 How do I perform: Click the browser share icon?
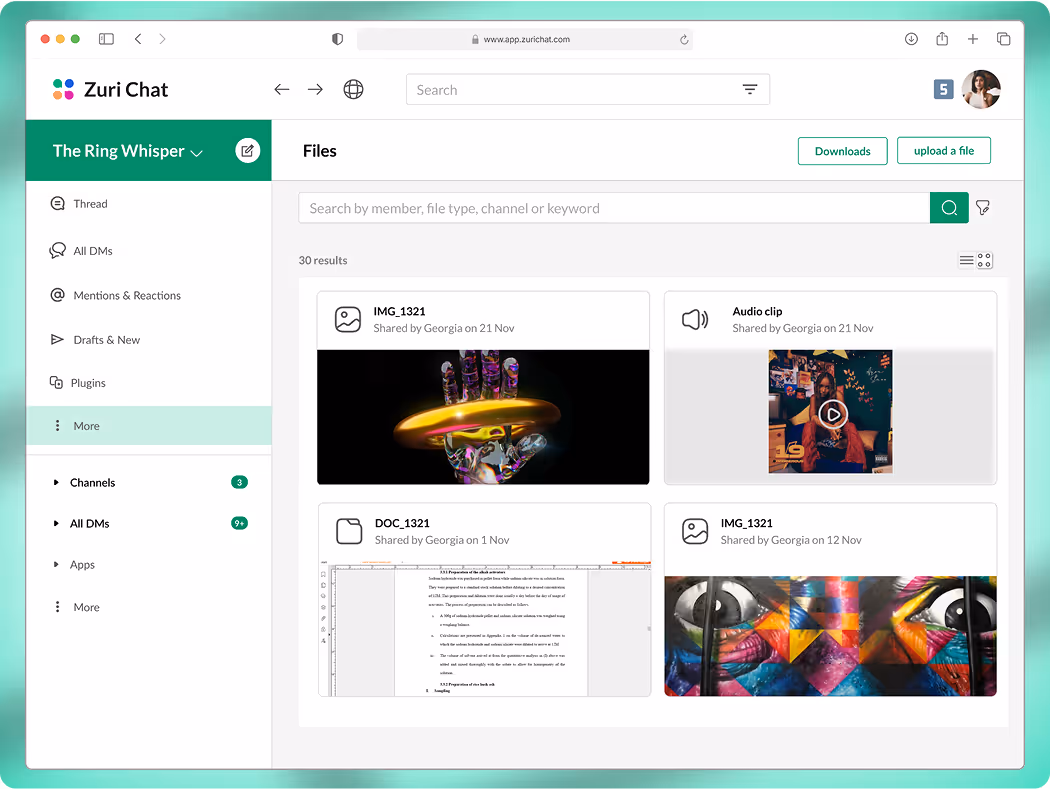coord(942,39)
